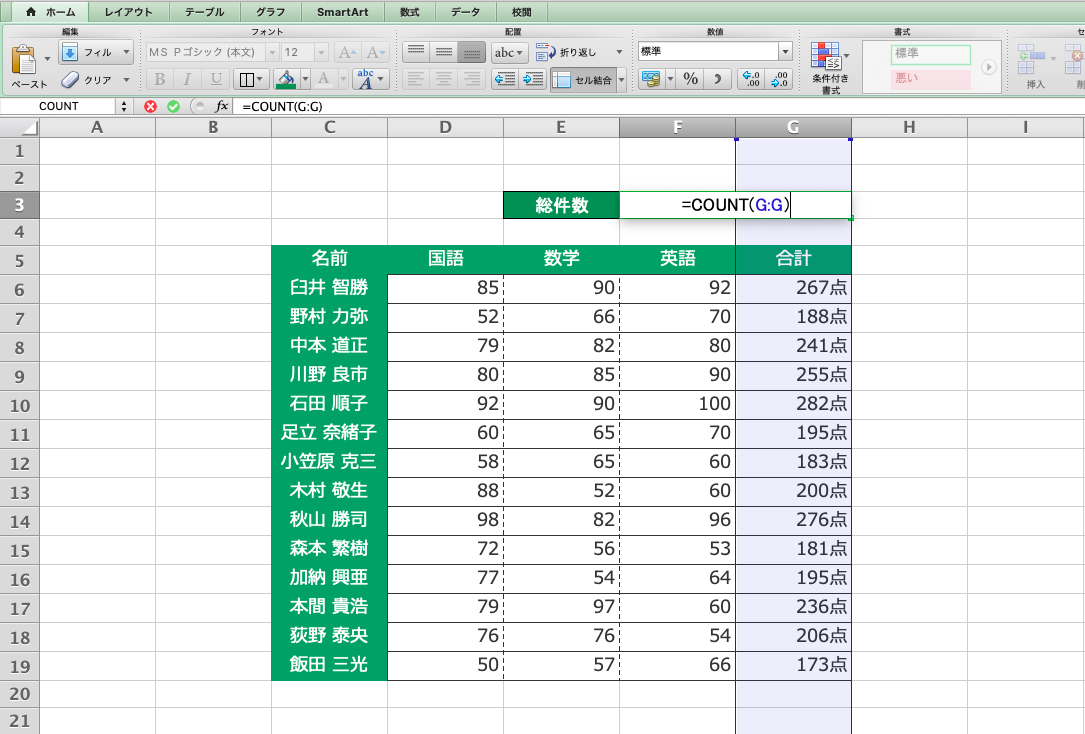Open the phonetic abc A text menu

(x=370, y=80)
